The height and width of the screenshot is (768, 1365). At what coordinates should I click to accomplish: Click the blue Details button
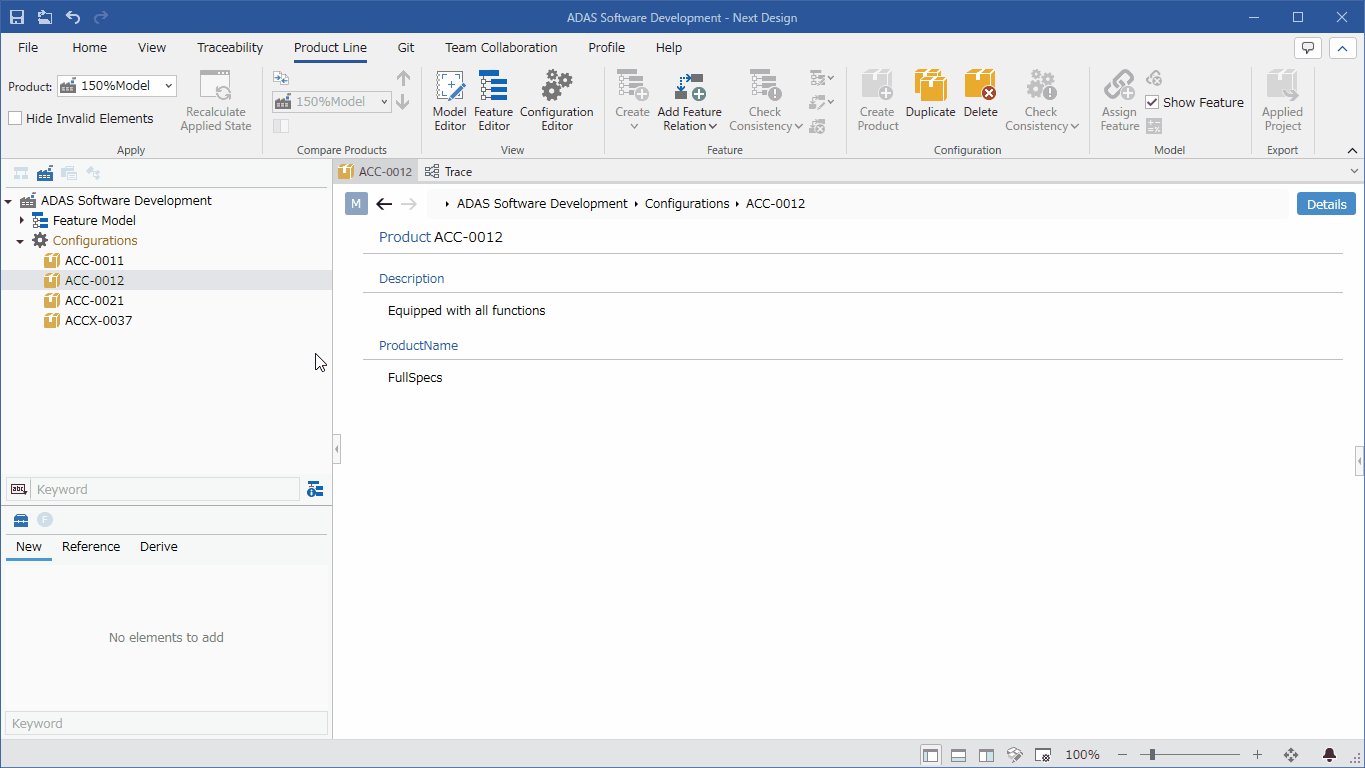tap(1326, 204)
